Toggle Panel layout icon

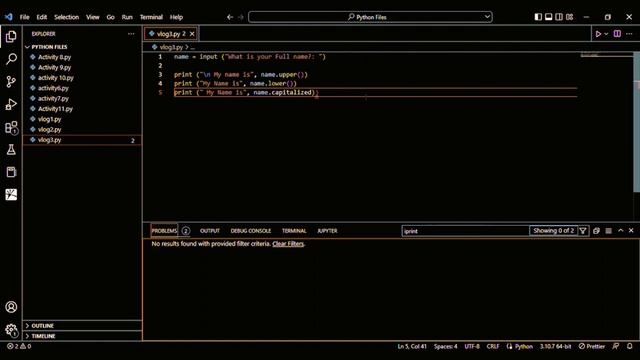coord(549,17)
